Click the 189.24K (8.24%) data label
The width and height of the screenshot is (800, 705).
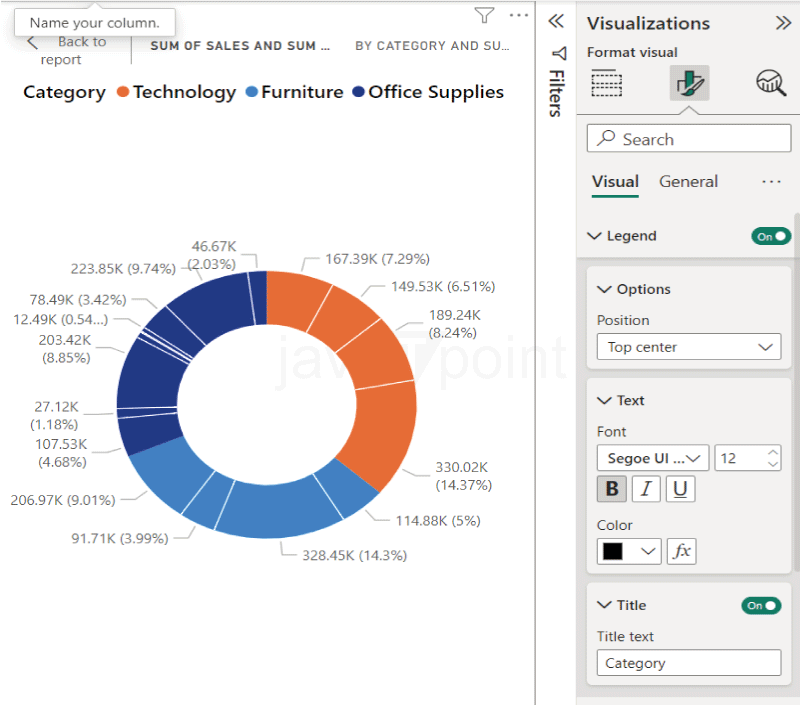454,324
